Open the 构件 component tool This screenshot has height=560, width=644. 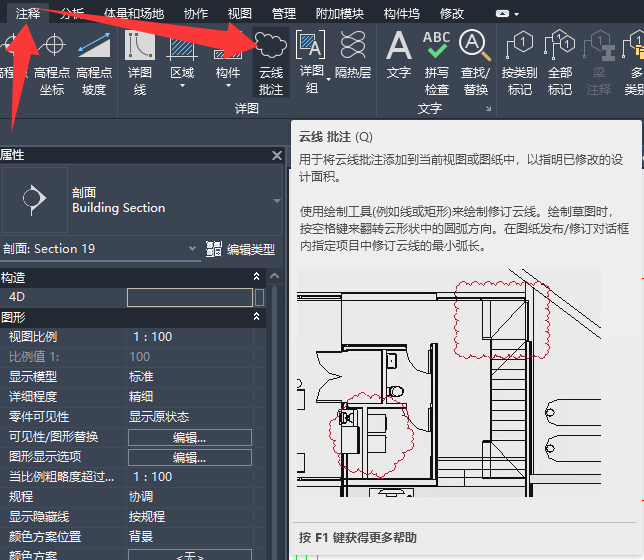coord(228,60)
